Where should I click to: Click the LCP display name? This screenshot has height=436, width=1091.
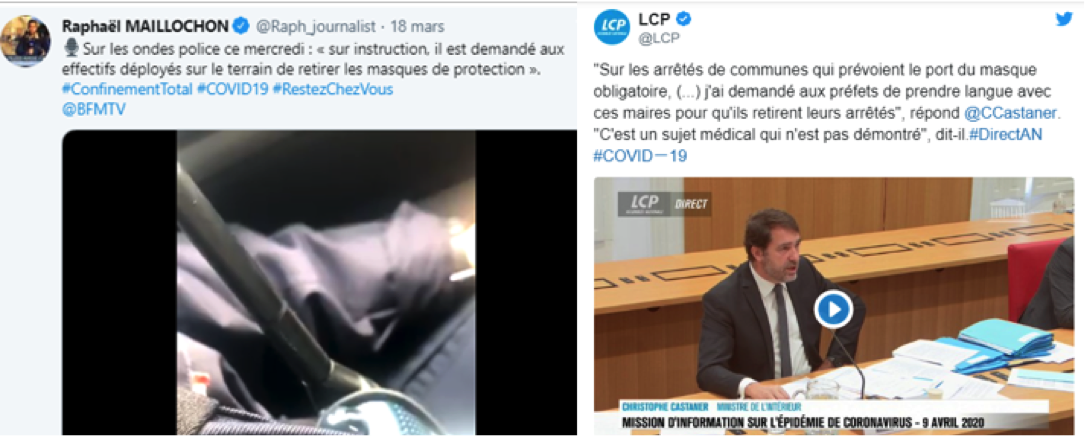pyautogui.click(x=655, y=19)
